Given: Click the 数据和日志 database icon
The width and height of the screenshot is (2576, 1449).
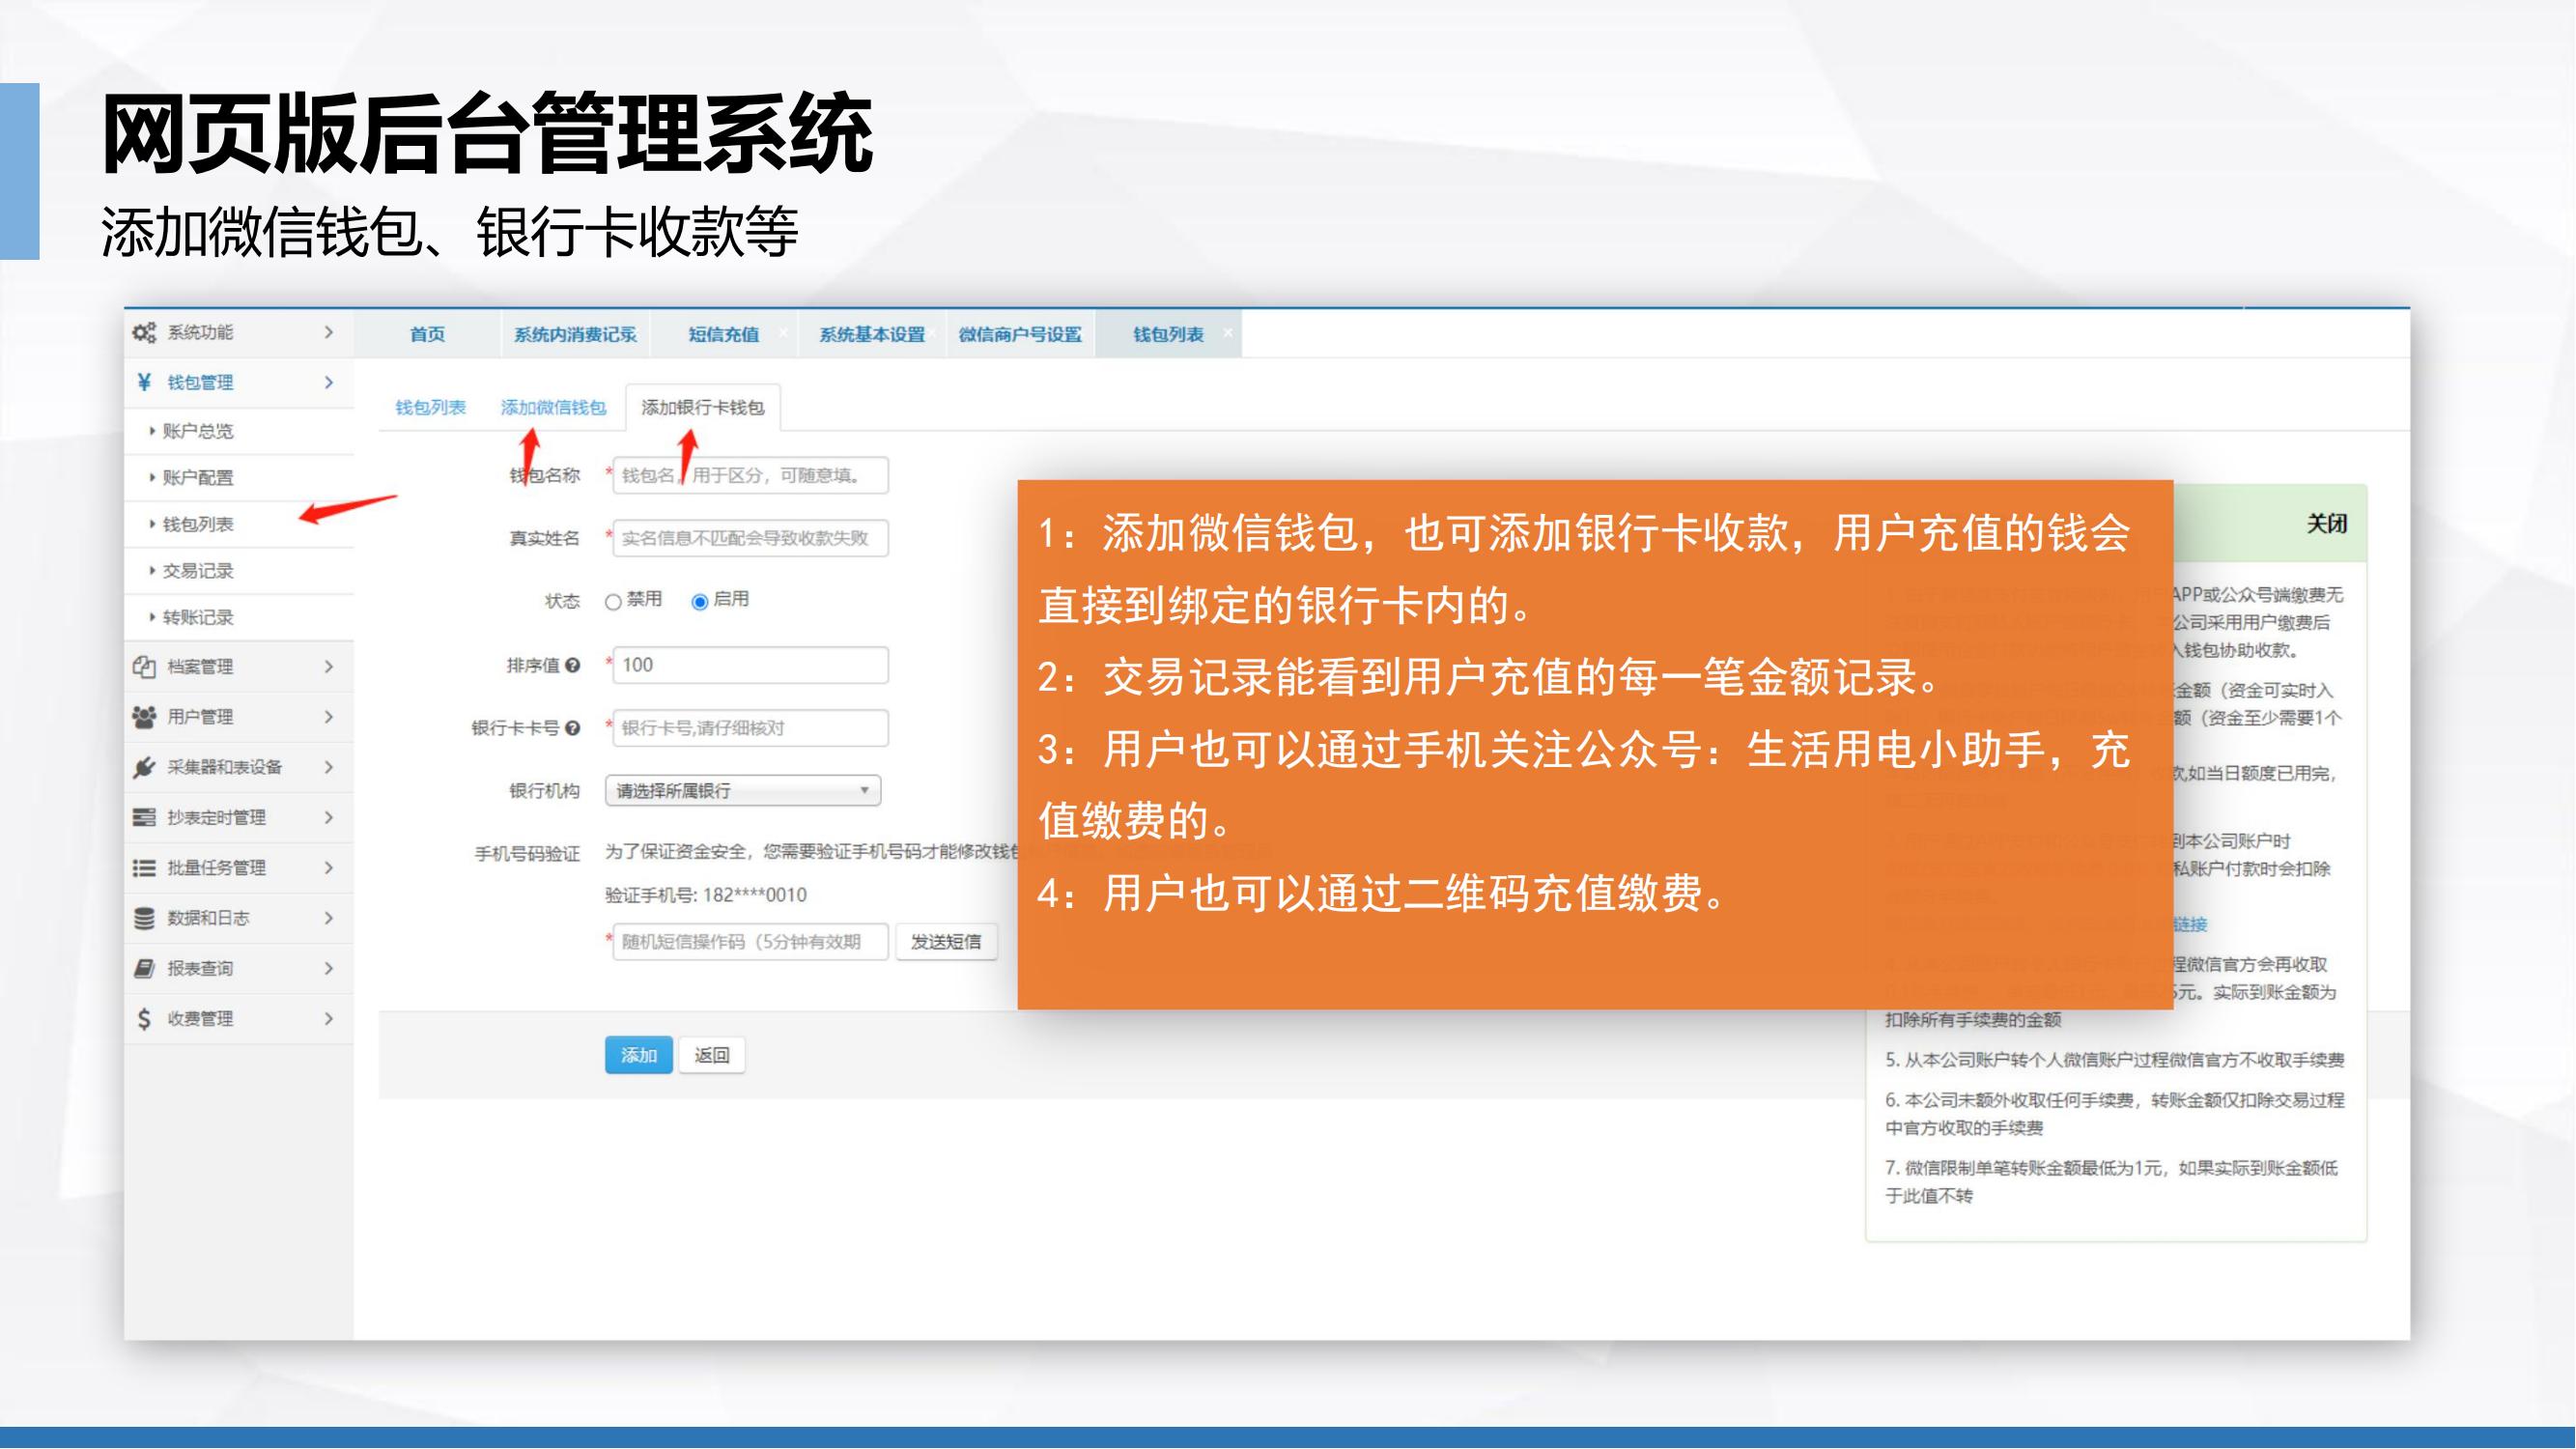Looking at the screenshot, I should pos(144,918).
